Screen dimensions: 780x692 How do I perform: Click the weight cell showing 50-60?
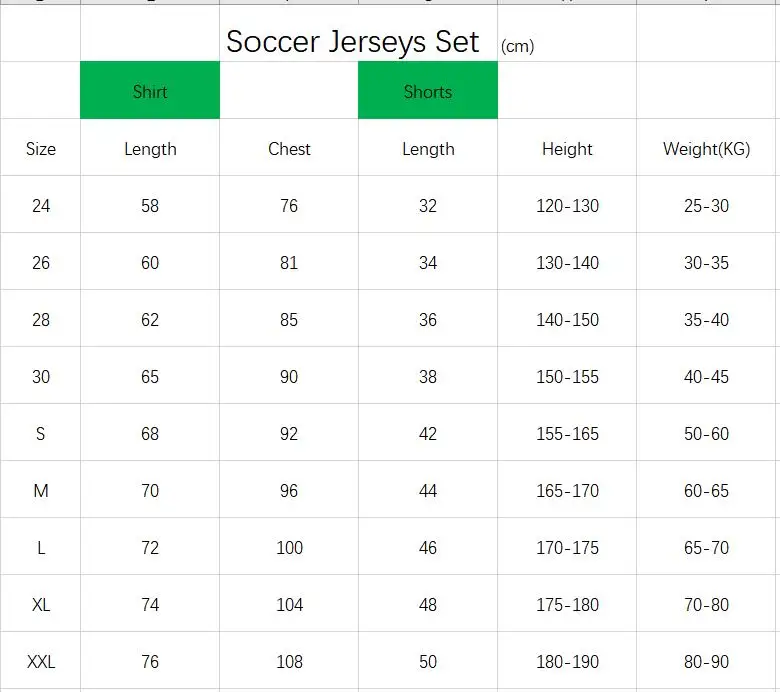(x=706, y=433)
